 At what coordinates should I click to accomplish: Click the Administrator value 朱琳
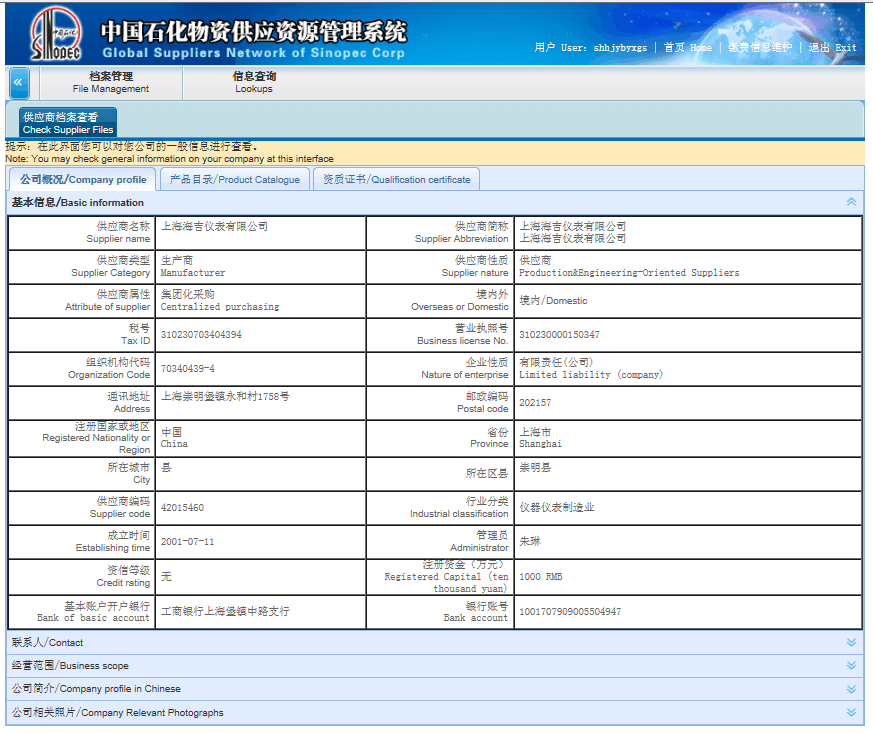(x=529, y=541)
